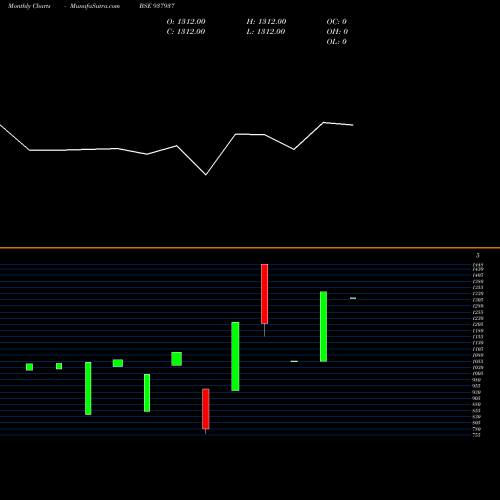Image resolution: width=500 pixels, height=500 pixels.
Task: Open the MunafaSutra.com label
Action: tap(95, 6)
